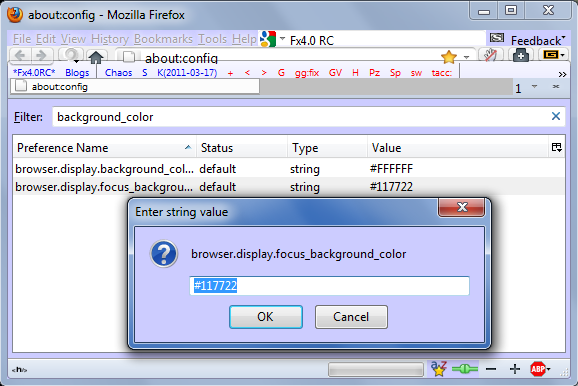578x386 pixels.
Task: Adjust the green zoom slider in status bar
Action: (x=464, y=368)
